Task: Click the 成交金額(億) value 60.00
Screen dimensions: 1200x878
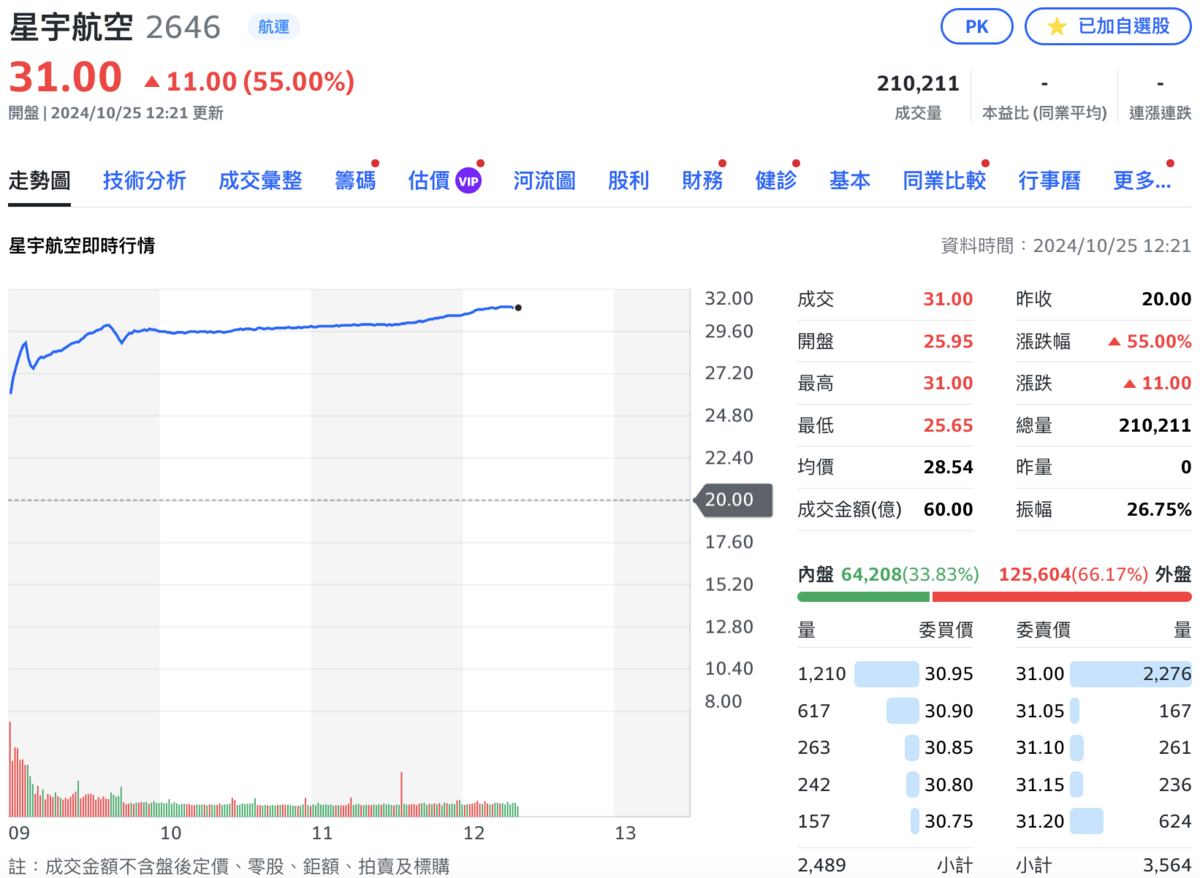Action: pos(949,509)
